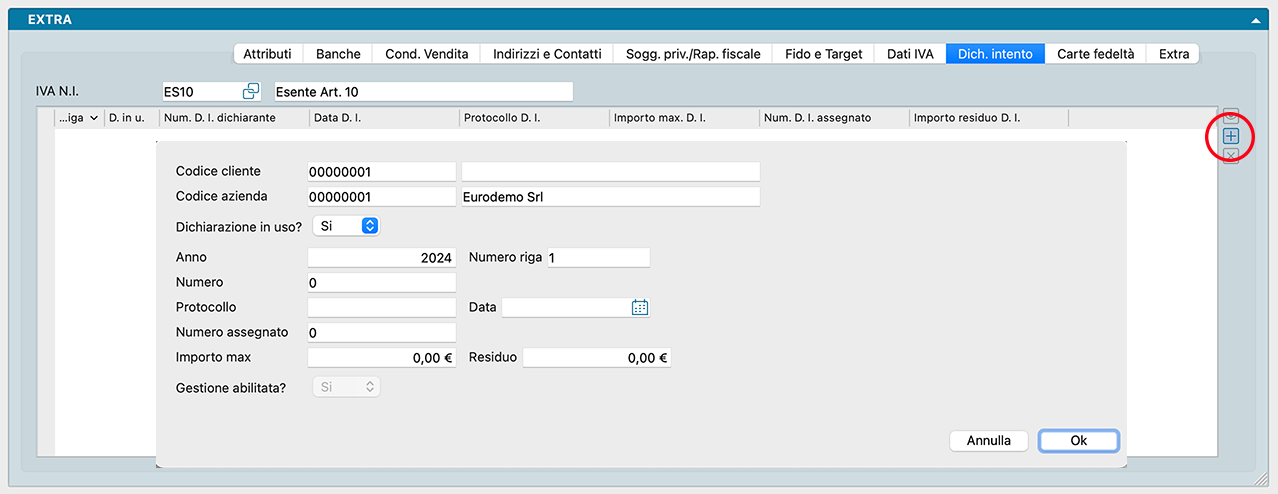Focus the Importo max amount field
Screen dimensions: 1278x494
[381, 357]
